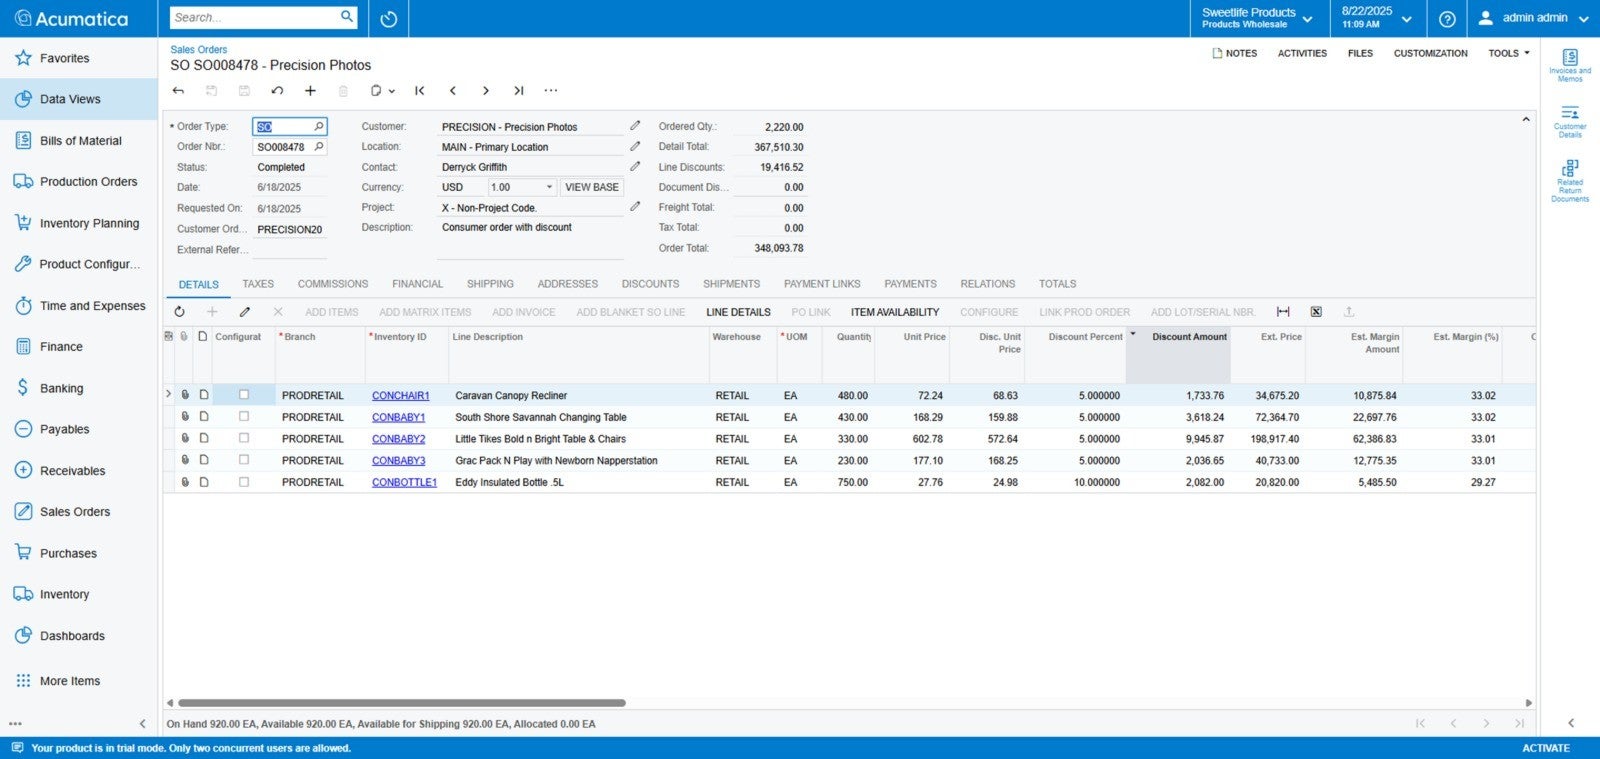Open CONBOTTLE1 inventory item link
The image size is (1600, 759).
point(405,482)
